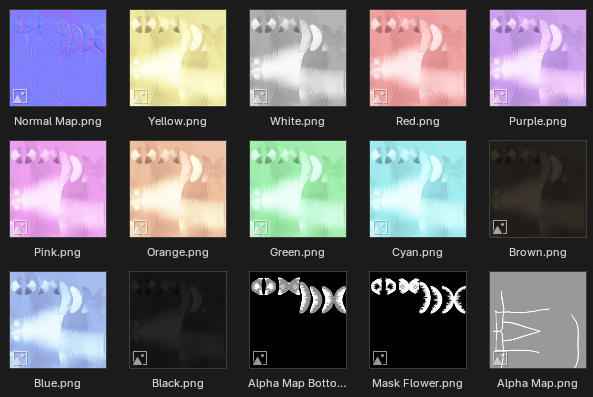
Task: Click the image-type icon on Brown.png
Action: (500, 227)
